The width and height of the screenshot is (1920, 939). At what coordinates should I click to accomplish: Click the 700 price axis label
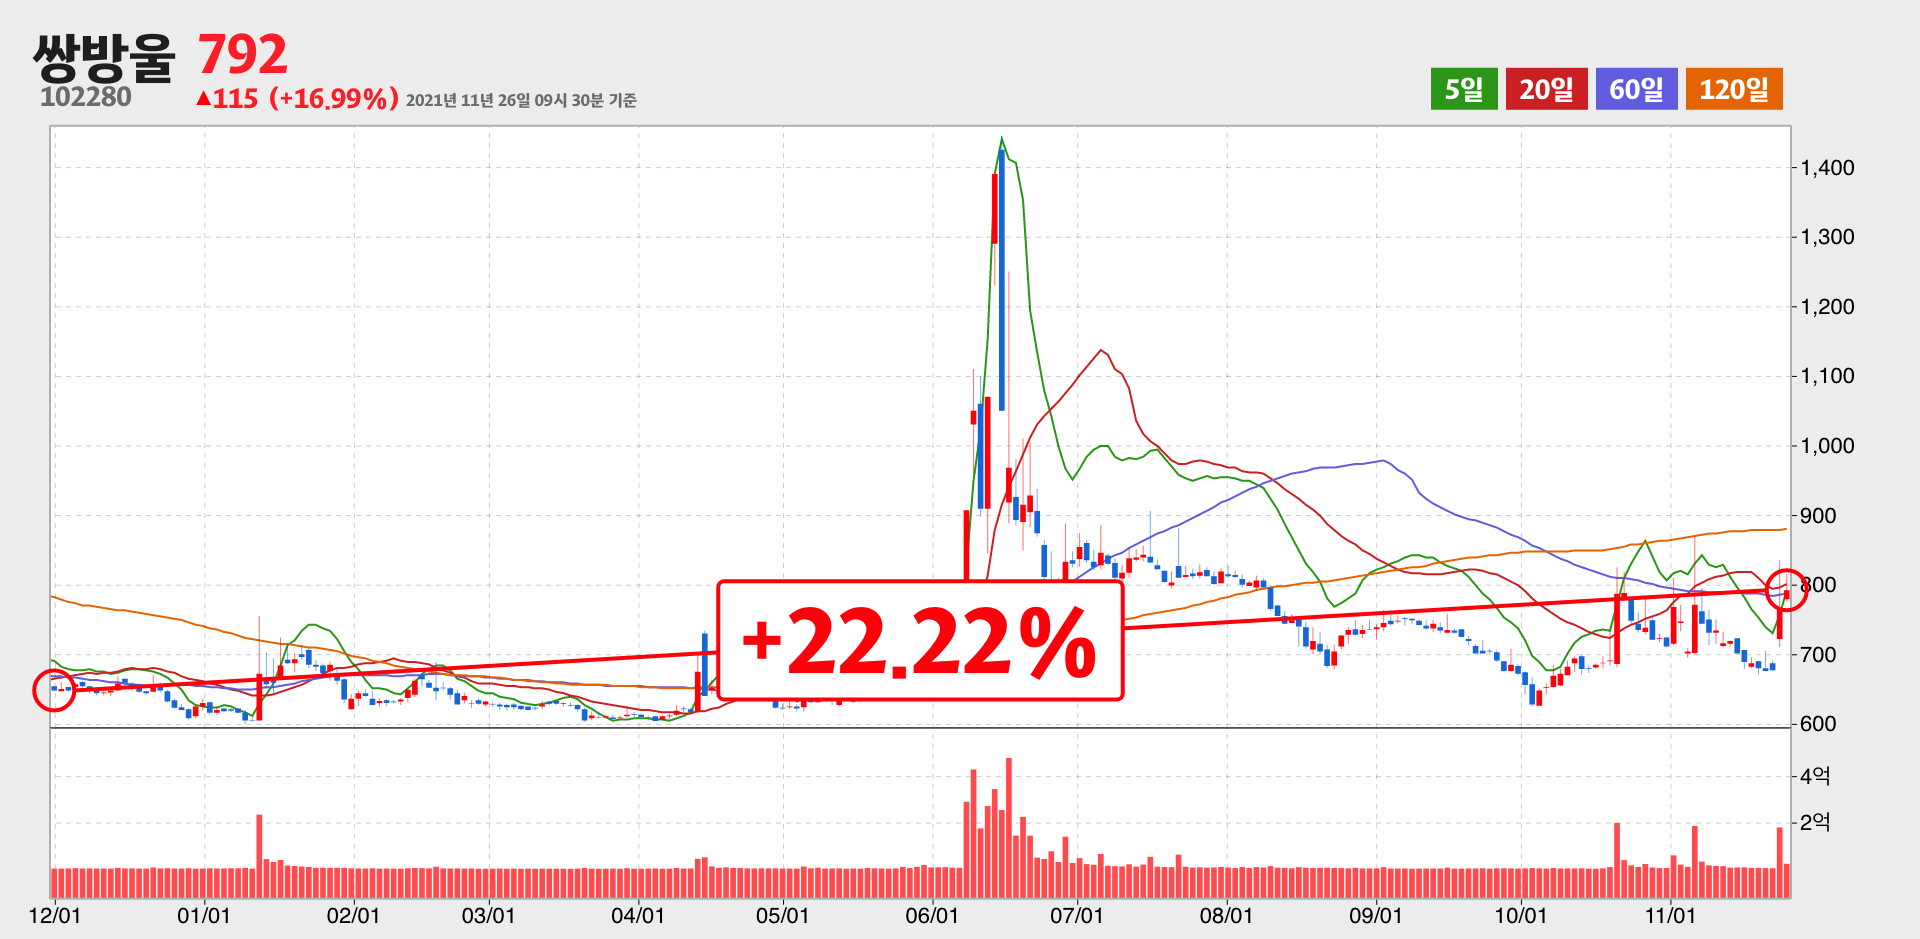click(x=1818, y=655)
